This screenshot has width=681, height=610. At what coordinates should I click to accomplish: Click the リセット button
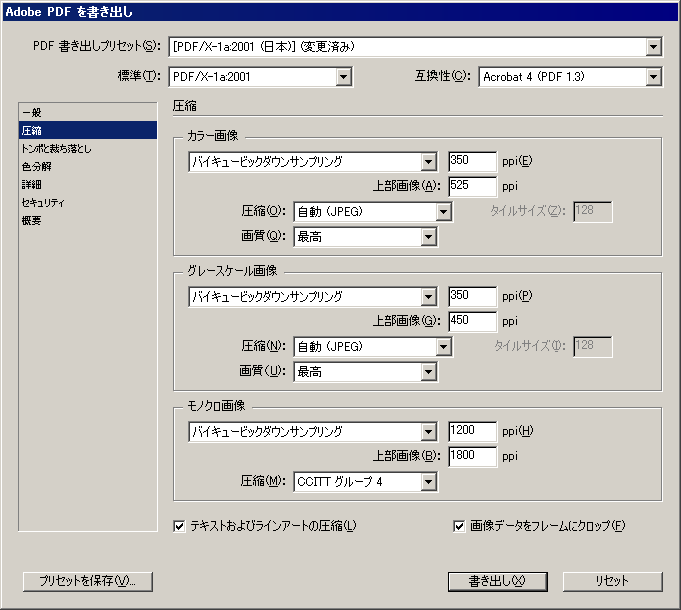tap(612, 581)
